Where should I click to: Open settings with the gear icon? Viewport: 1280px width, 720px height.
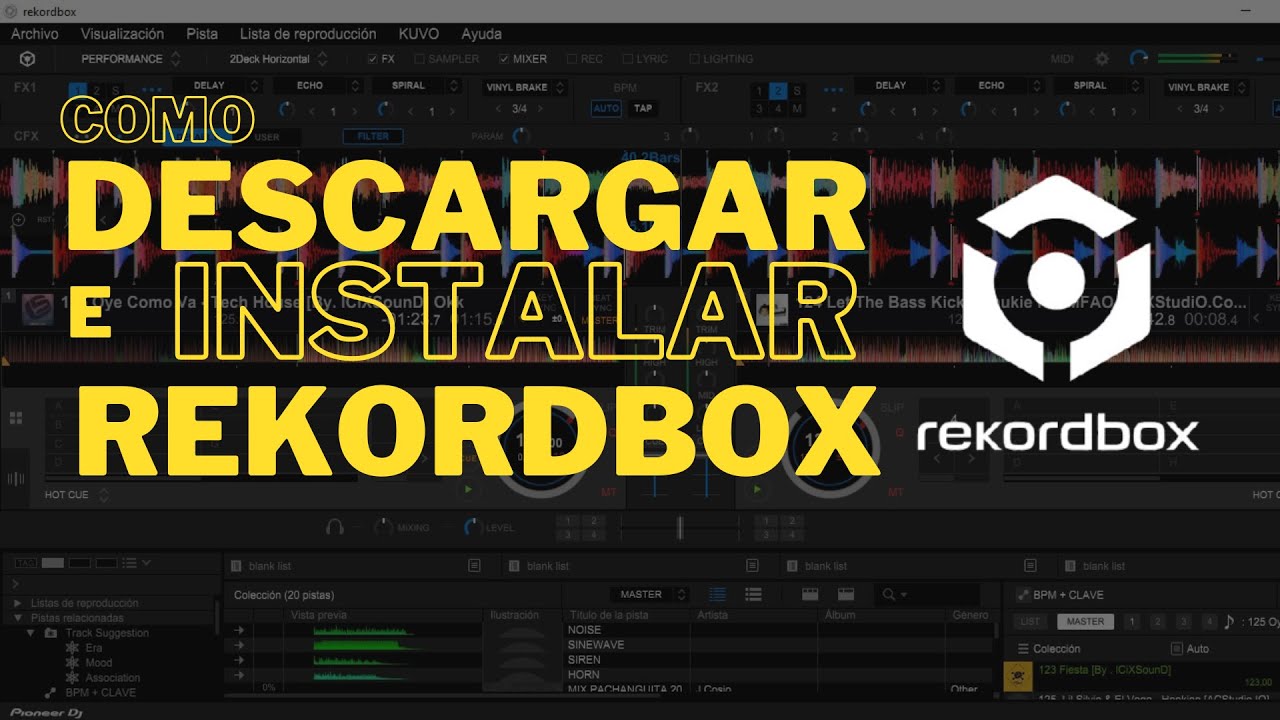(1102, 59)
